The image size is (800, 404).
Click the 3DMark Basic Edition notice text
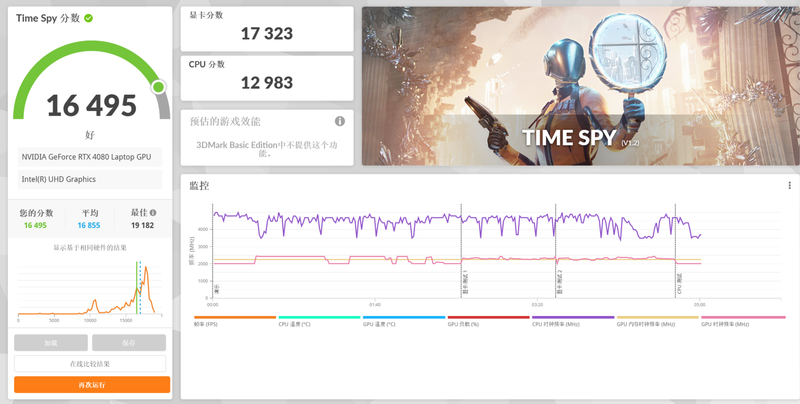(x=267, y=148)
